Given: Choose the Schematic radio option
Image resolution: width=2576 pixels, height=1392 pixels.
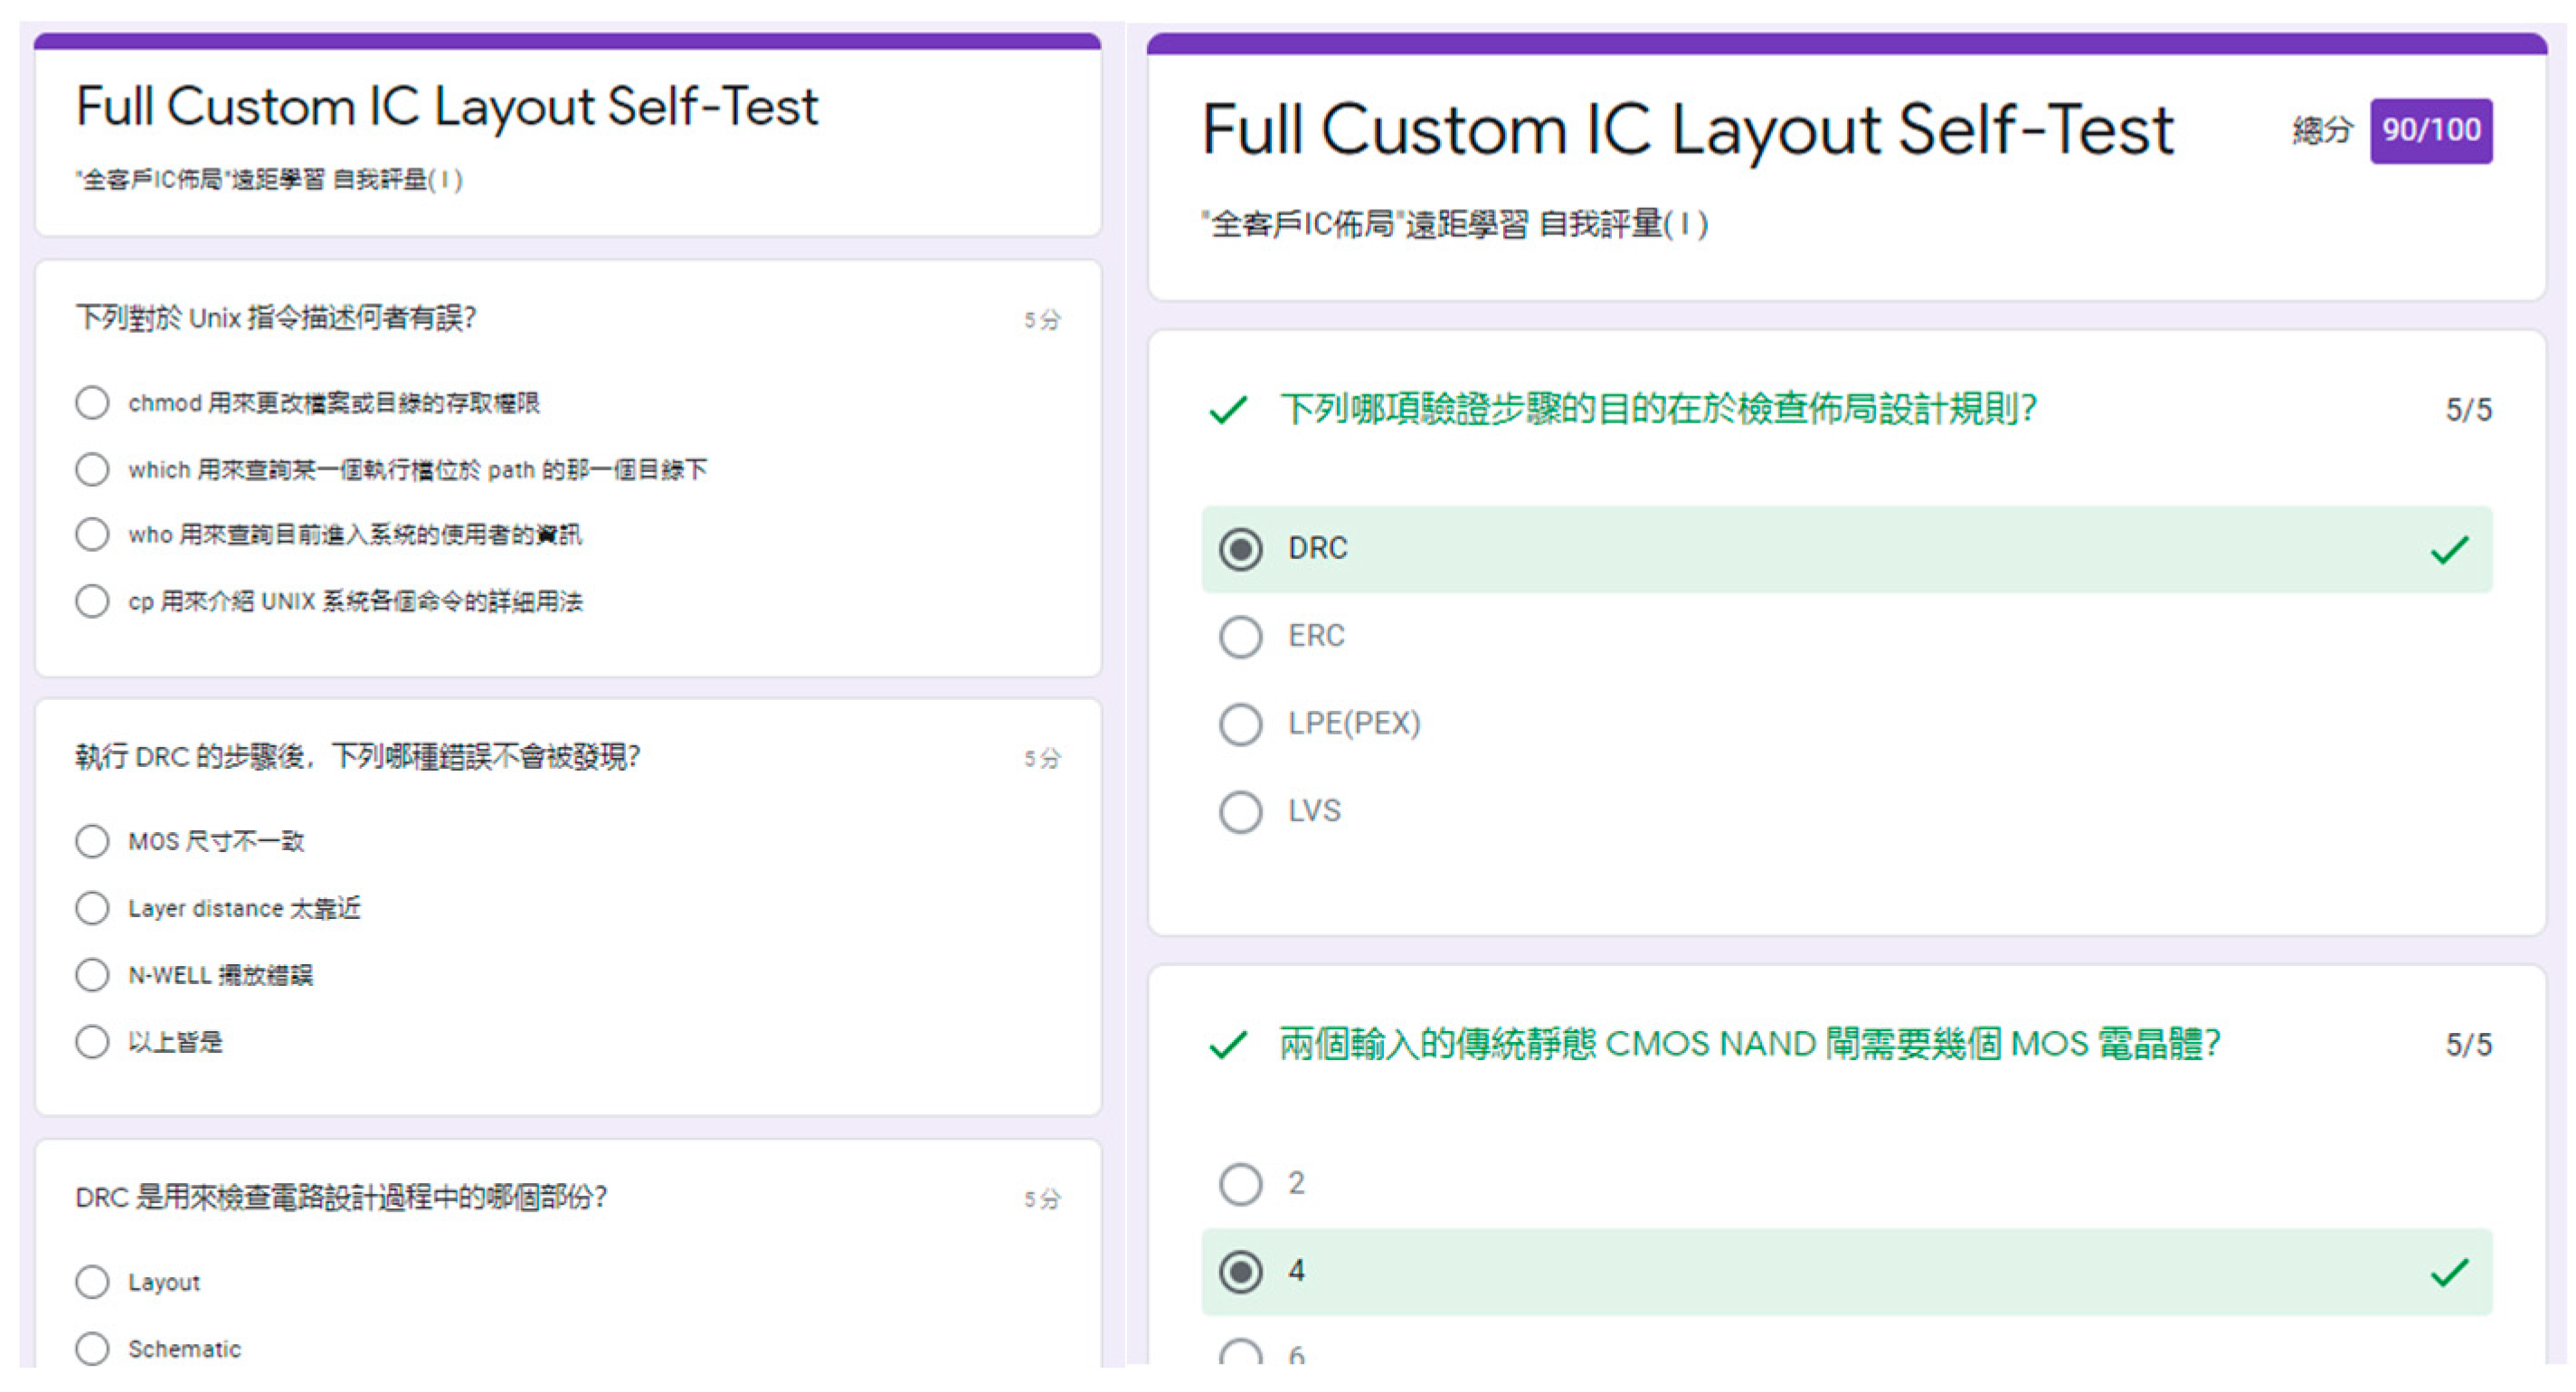Looking at the screenshot, I should (x=92, y=1349).
